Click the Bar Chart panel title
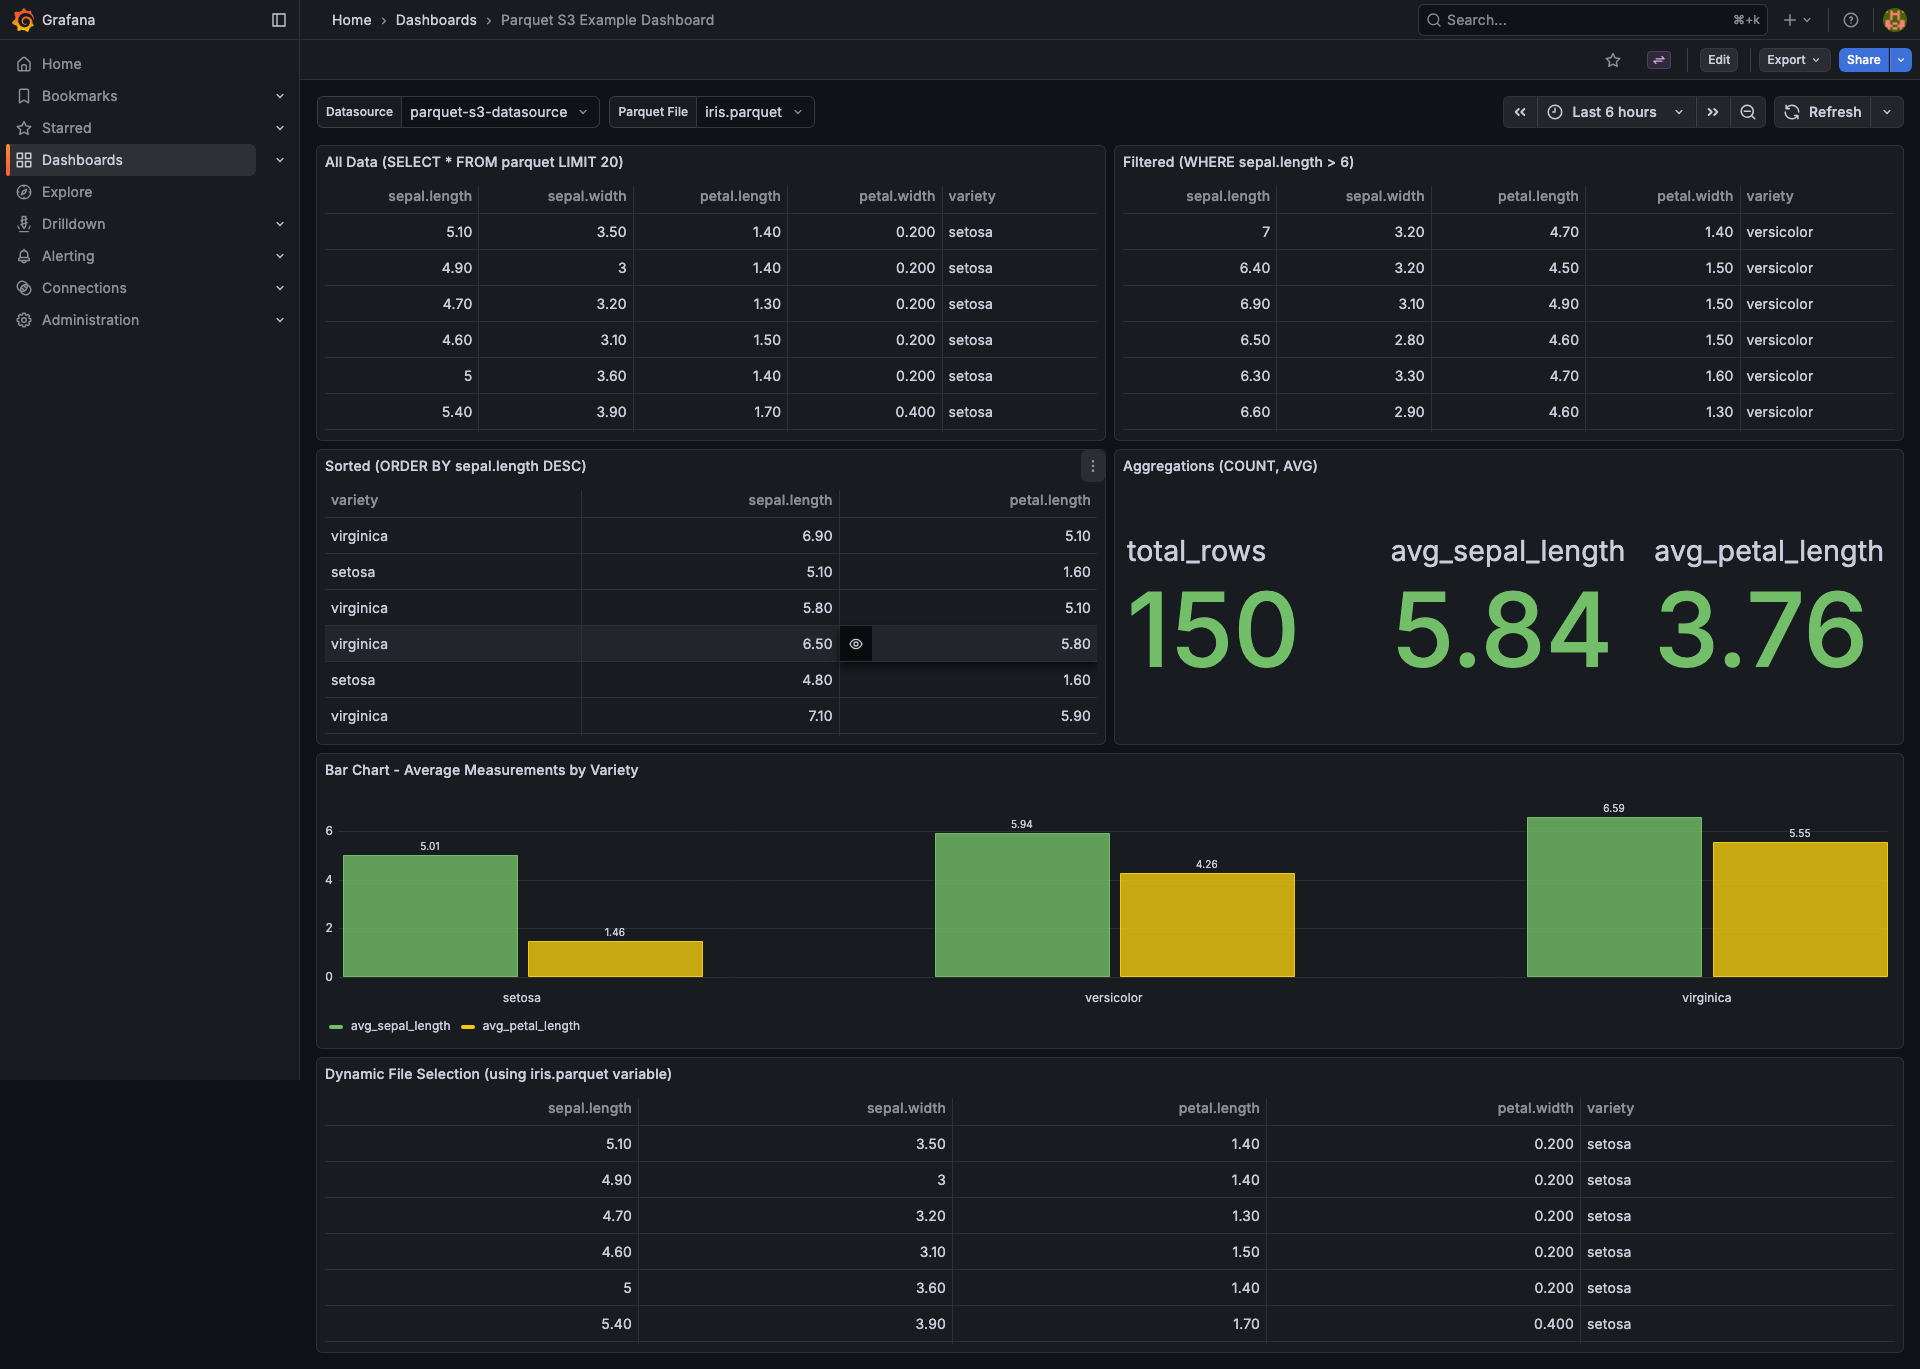The image size is (1920, 1369). pos(481,770)
